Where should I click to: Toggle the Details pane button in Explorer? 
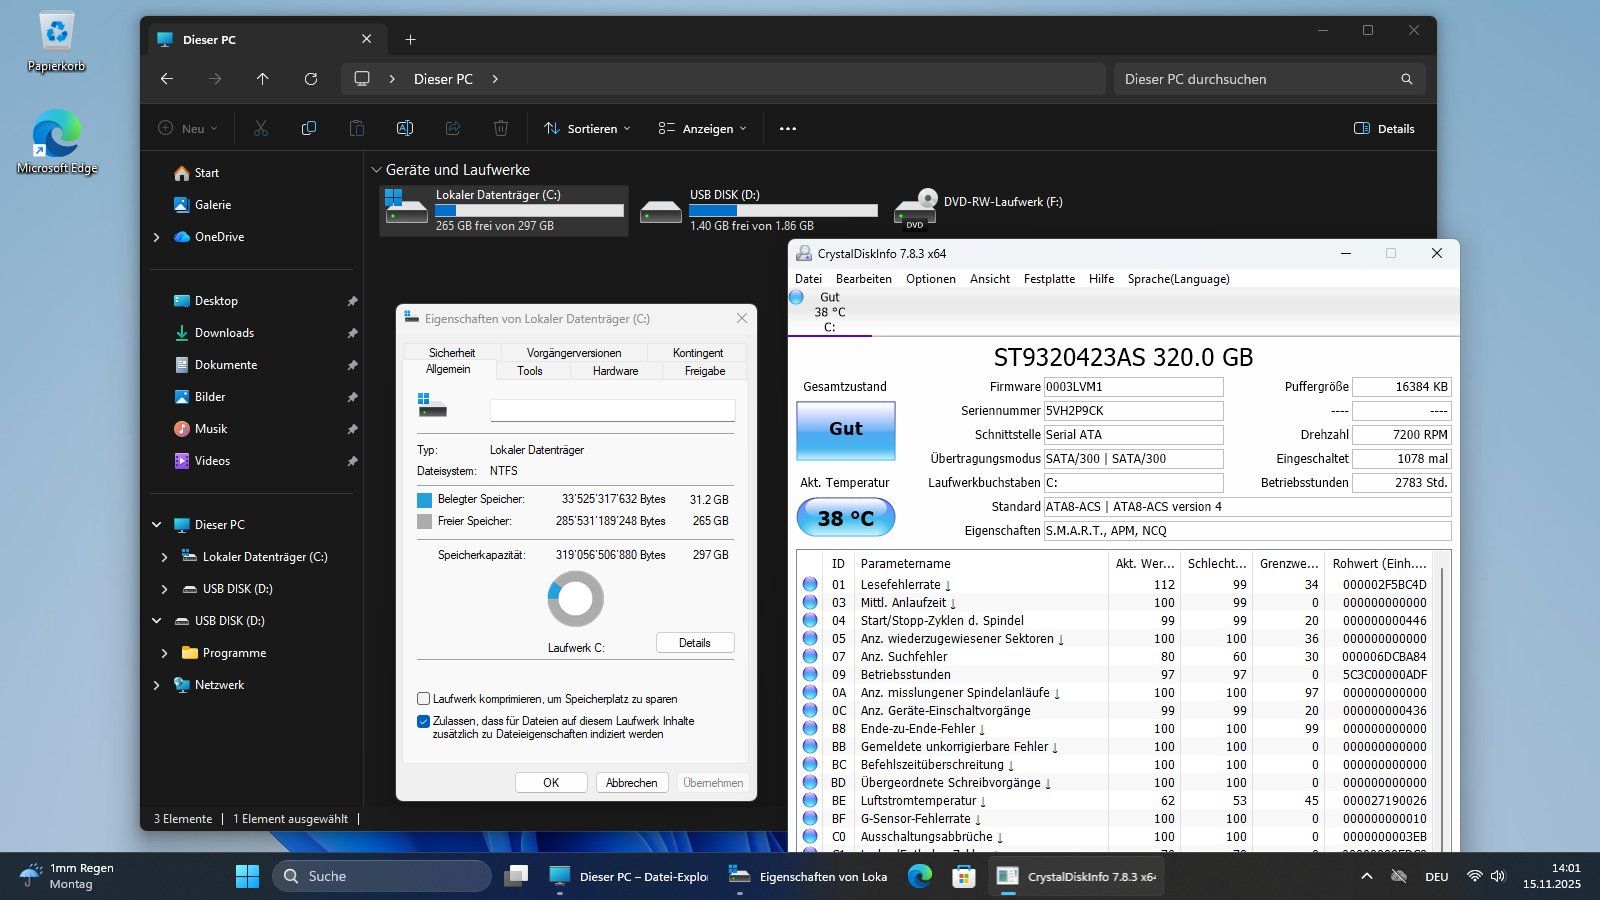(1384, 128)
